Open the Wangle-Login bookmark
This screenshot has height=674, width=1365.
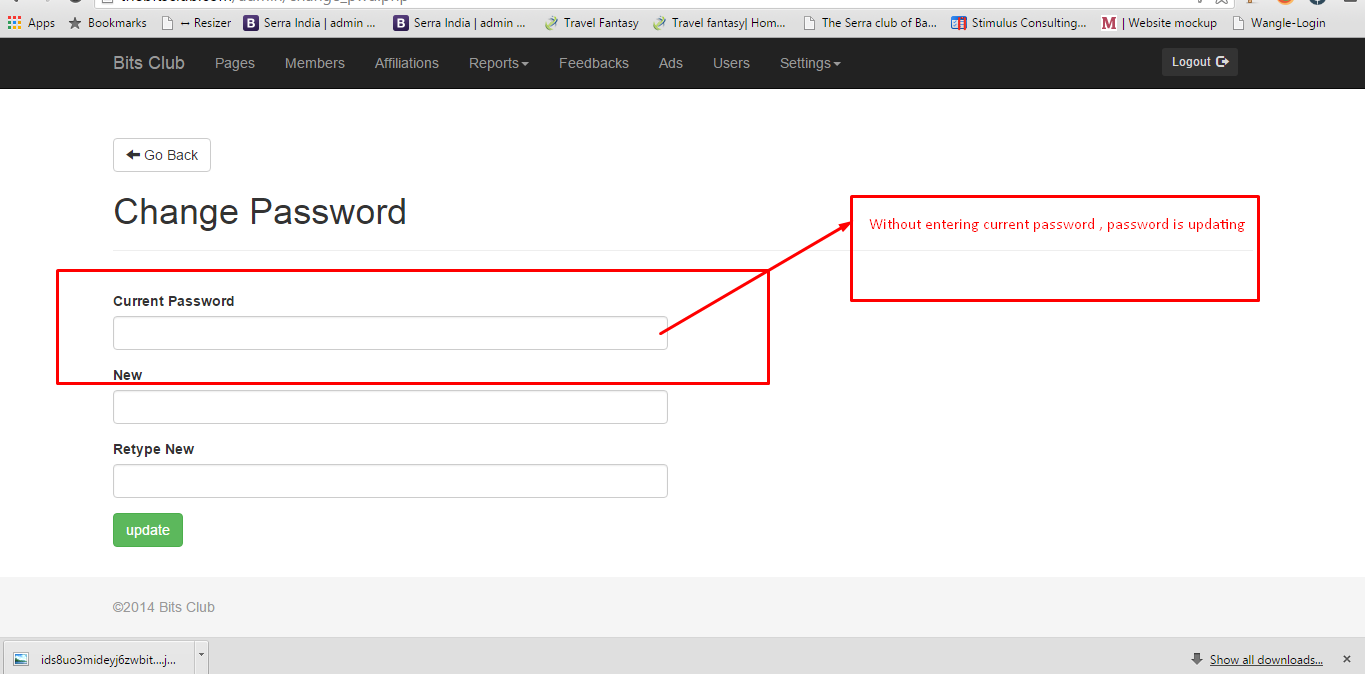pos(1279,22)
